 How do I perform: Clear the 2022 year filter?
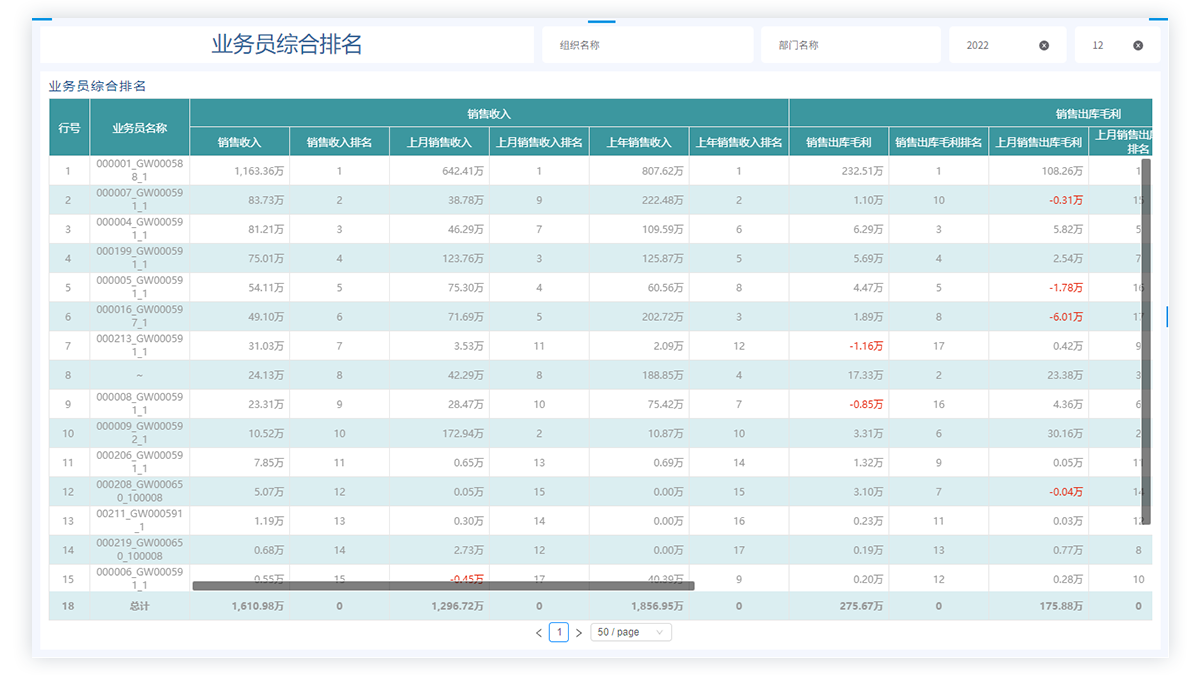click(x=1044, y=45)
